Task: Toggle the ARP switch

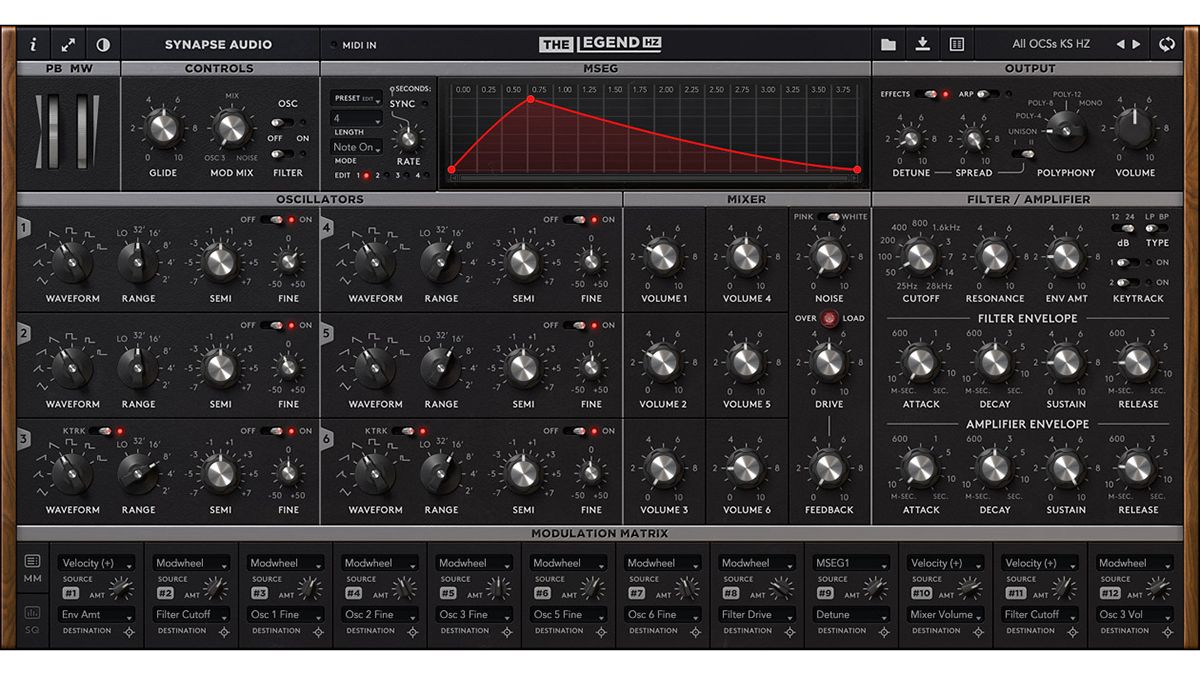Action: (987, 94)
